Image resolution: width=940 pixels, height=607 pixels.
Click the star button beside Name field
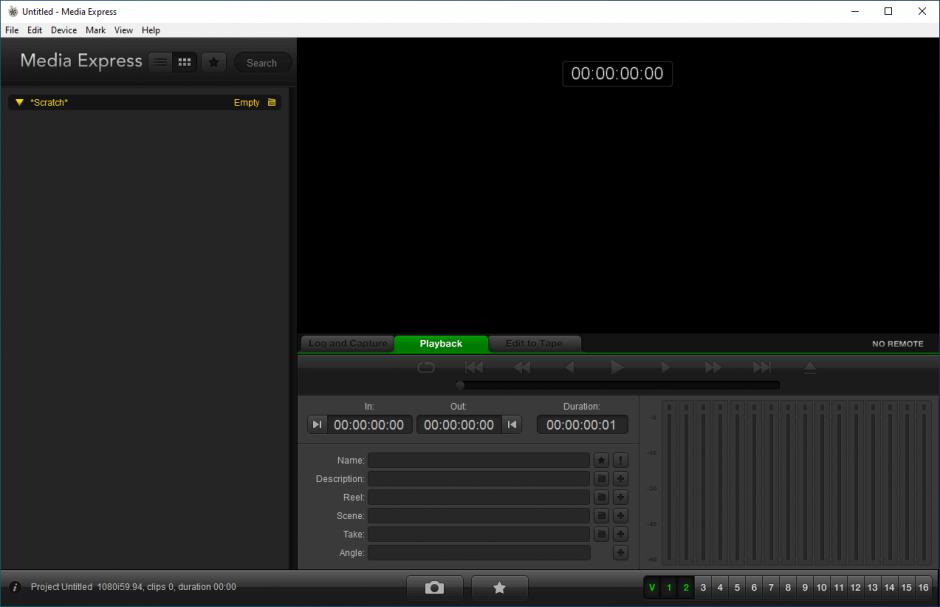point(601,460)
